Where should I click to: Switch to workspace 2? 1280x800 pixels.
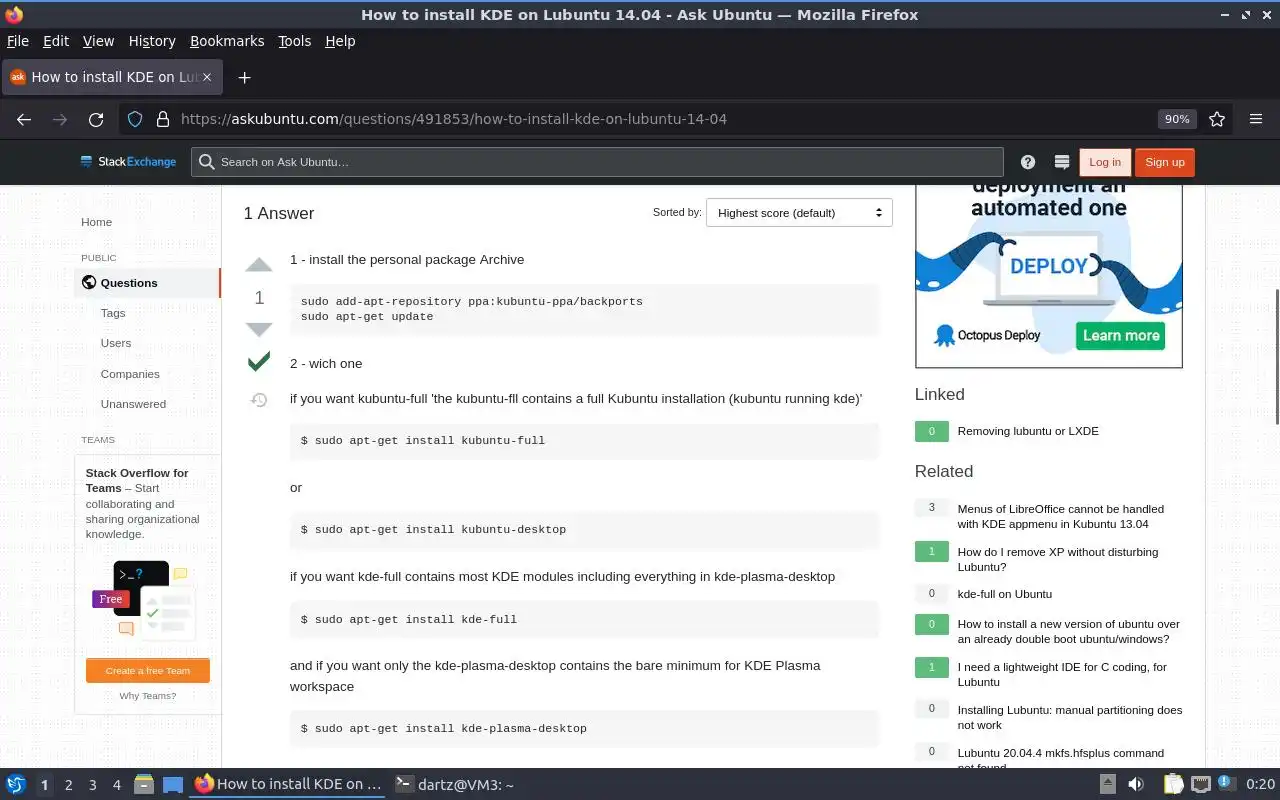69,785
